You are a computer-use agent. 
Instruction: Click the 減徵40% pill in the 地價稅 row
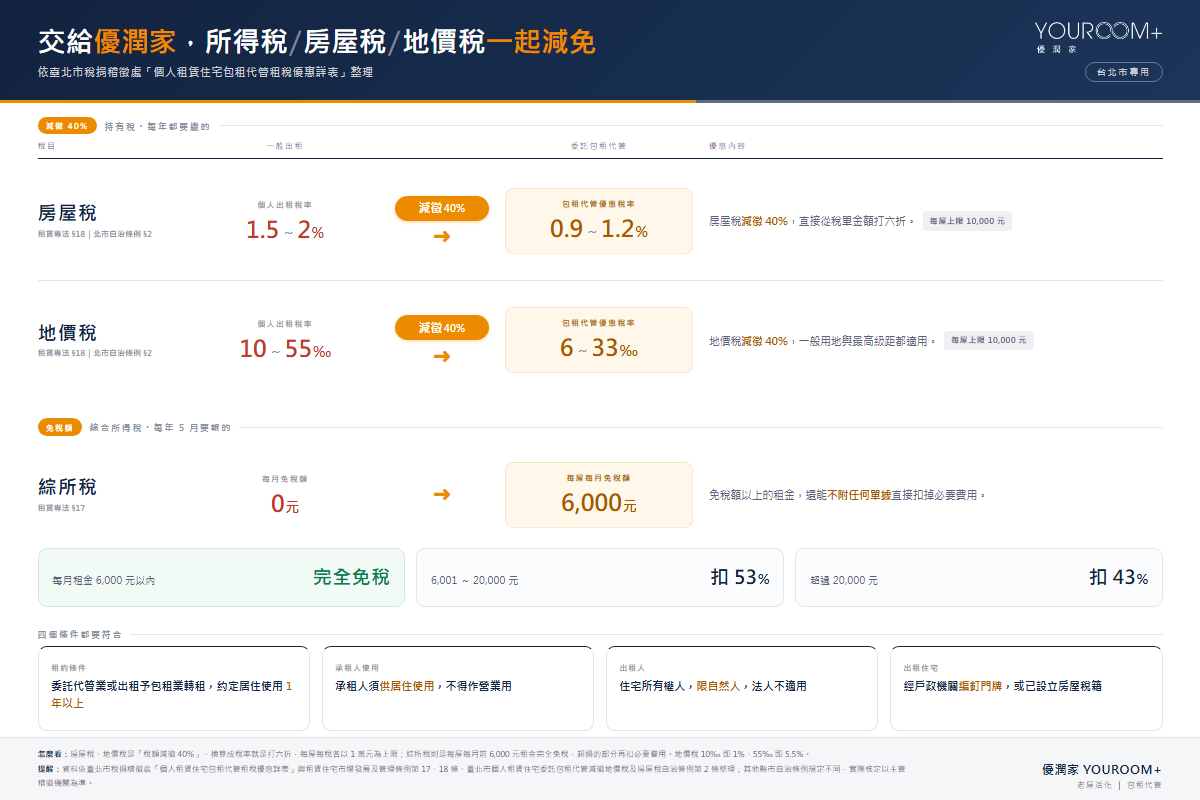pyautogui.click(x=442, y=328)
